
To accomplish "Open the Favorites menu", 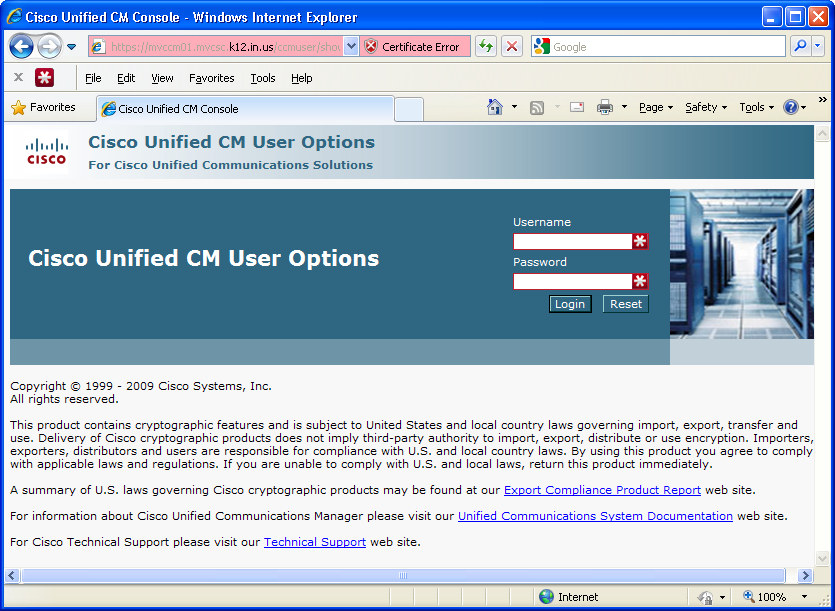I will (211, 78).
